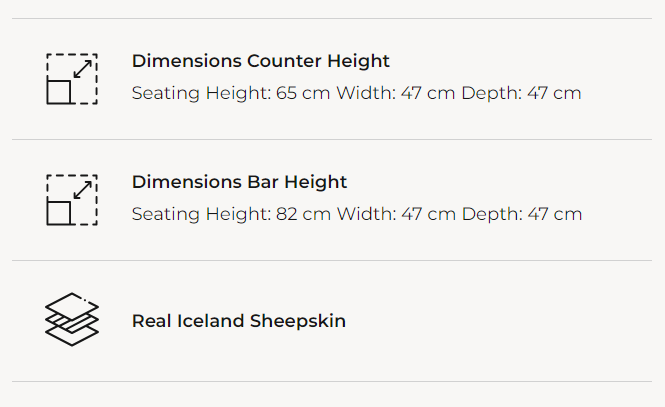Click Seating Height 82 cm text

[x=231, y=214]
